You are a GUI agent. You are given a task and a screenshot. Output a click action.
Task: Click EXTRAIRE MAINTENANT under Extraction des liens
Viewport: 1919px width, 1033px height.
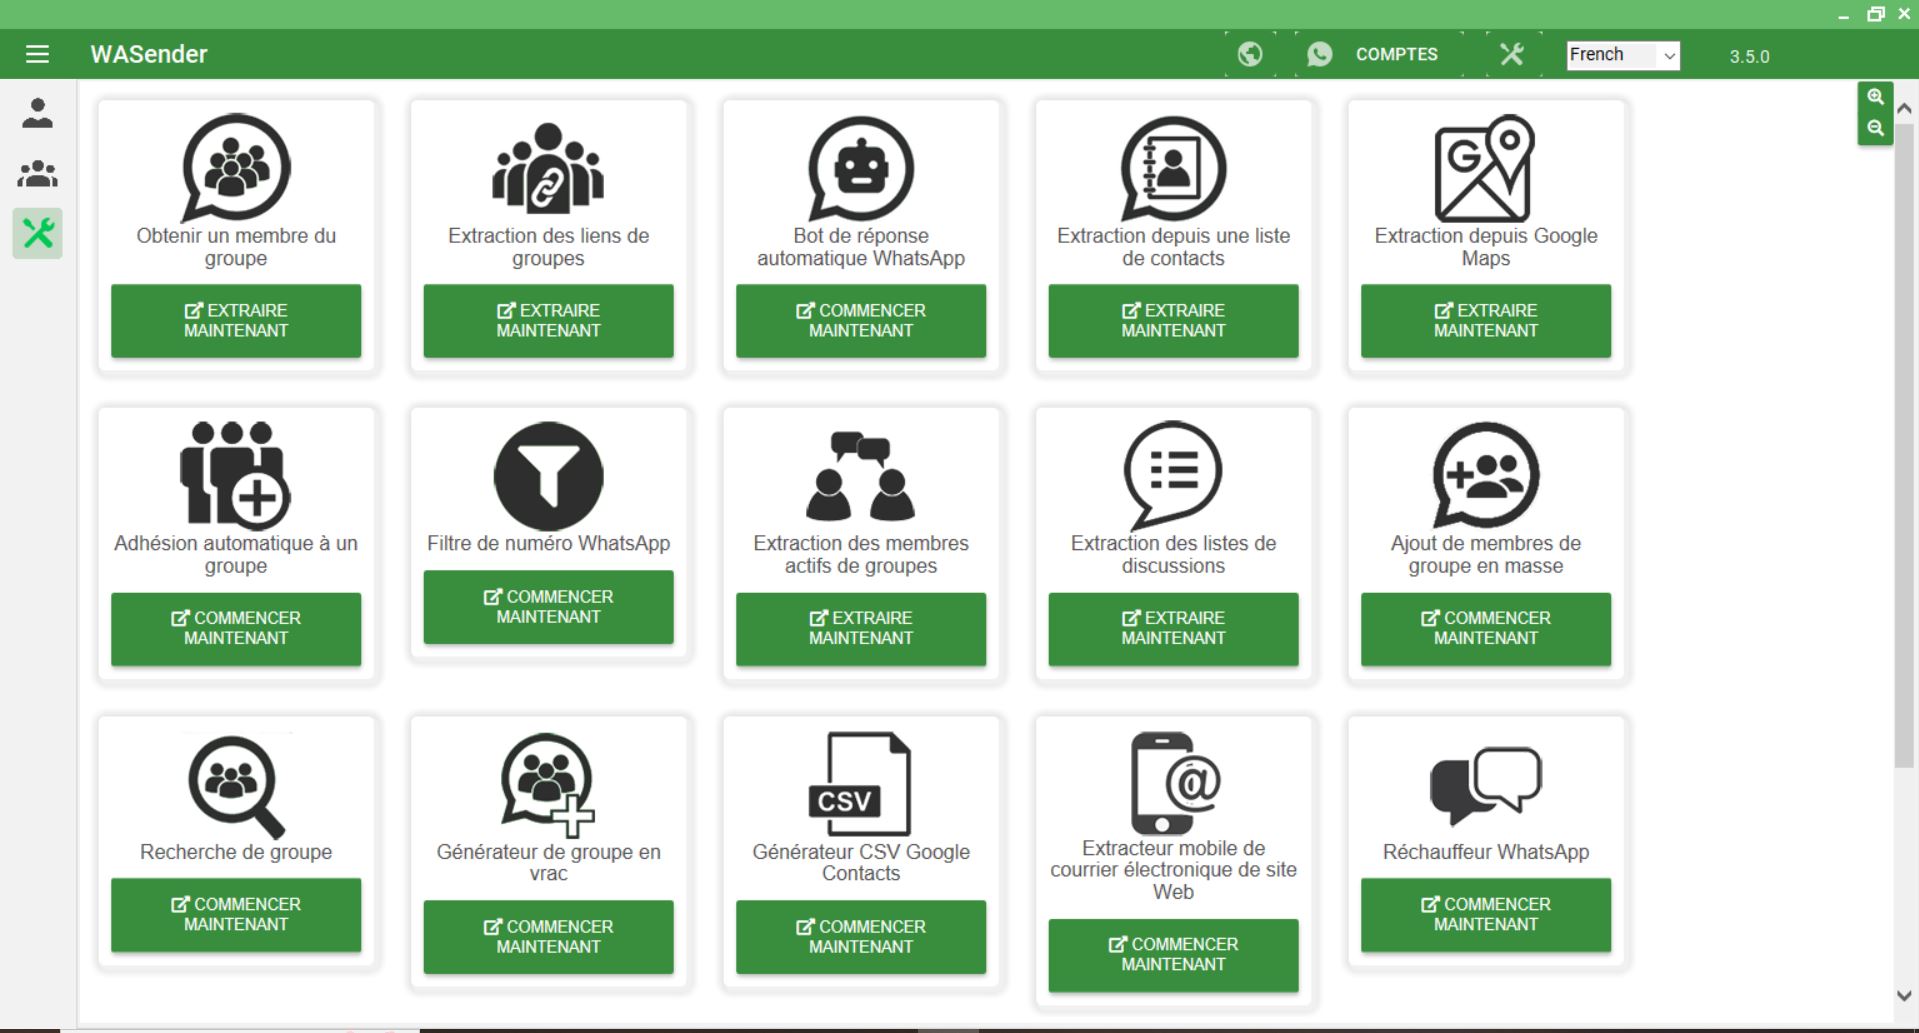click(x=548, y=321)
